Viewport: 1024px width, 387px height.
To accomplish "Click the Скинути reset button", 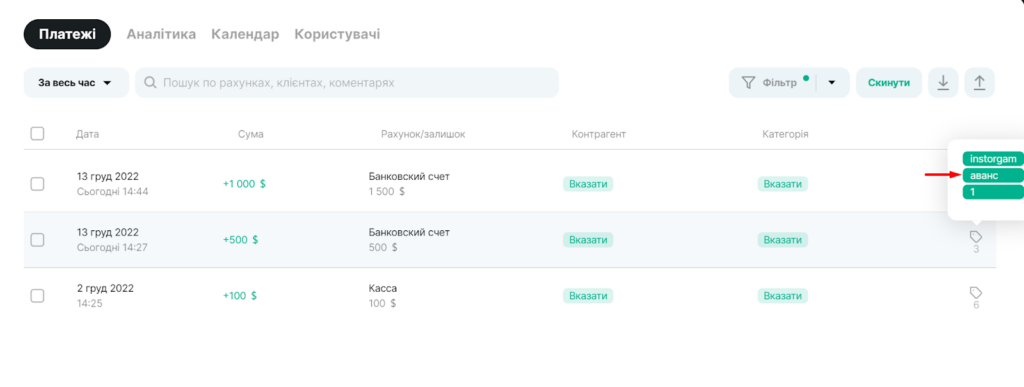I will (889, 83).
